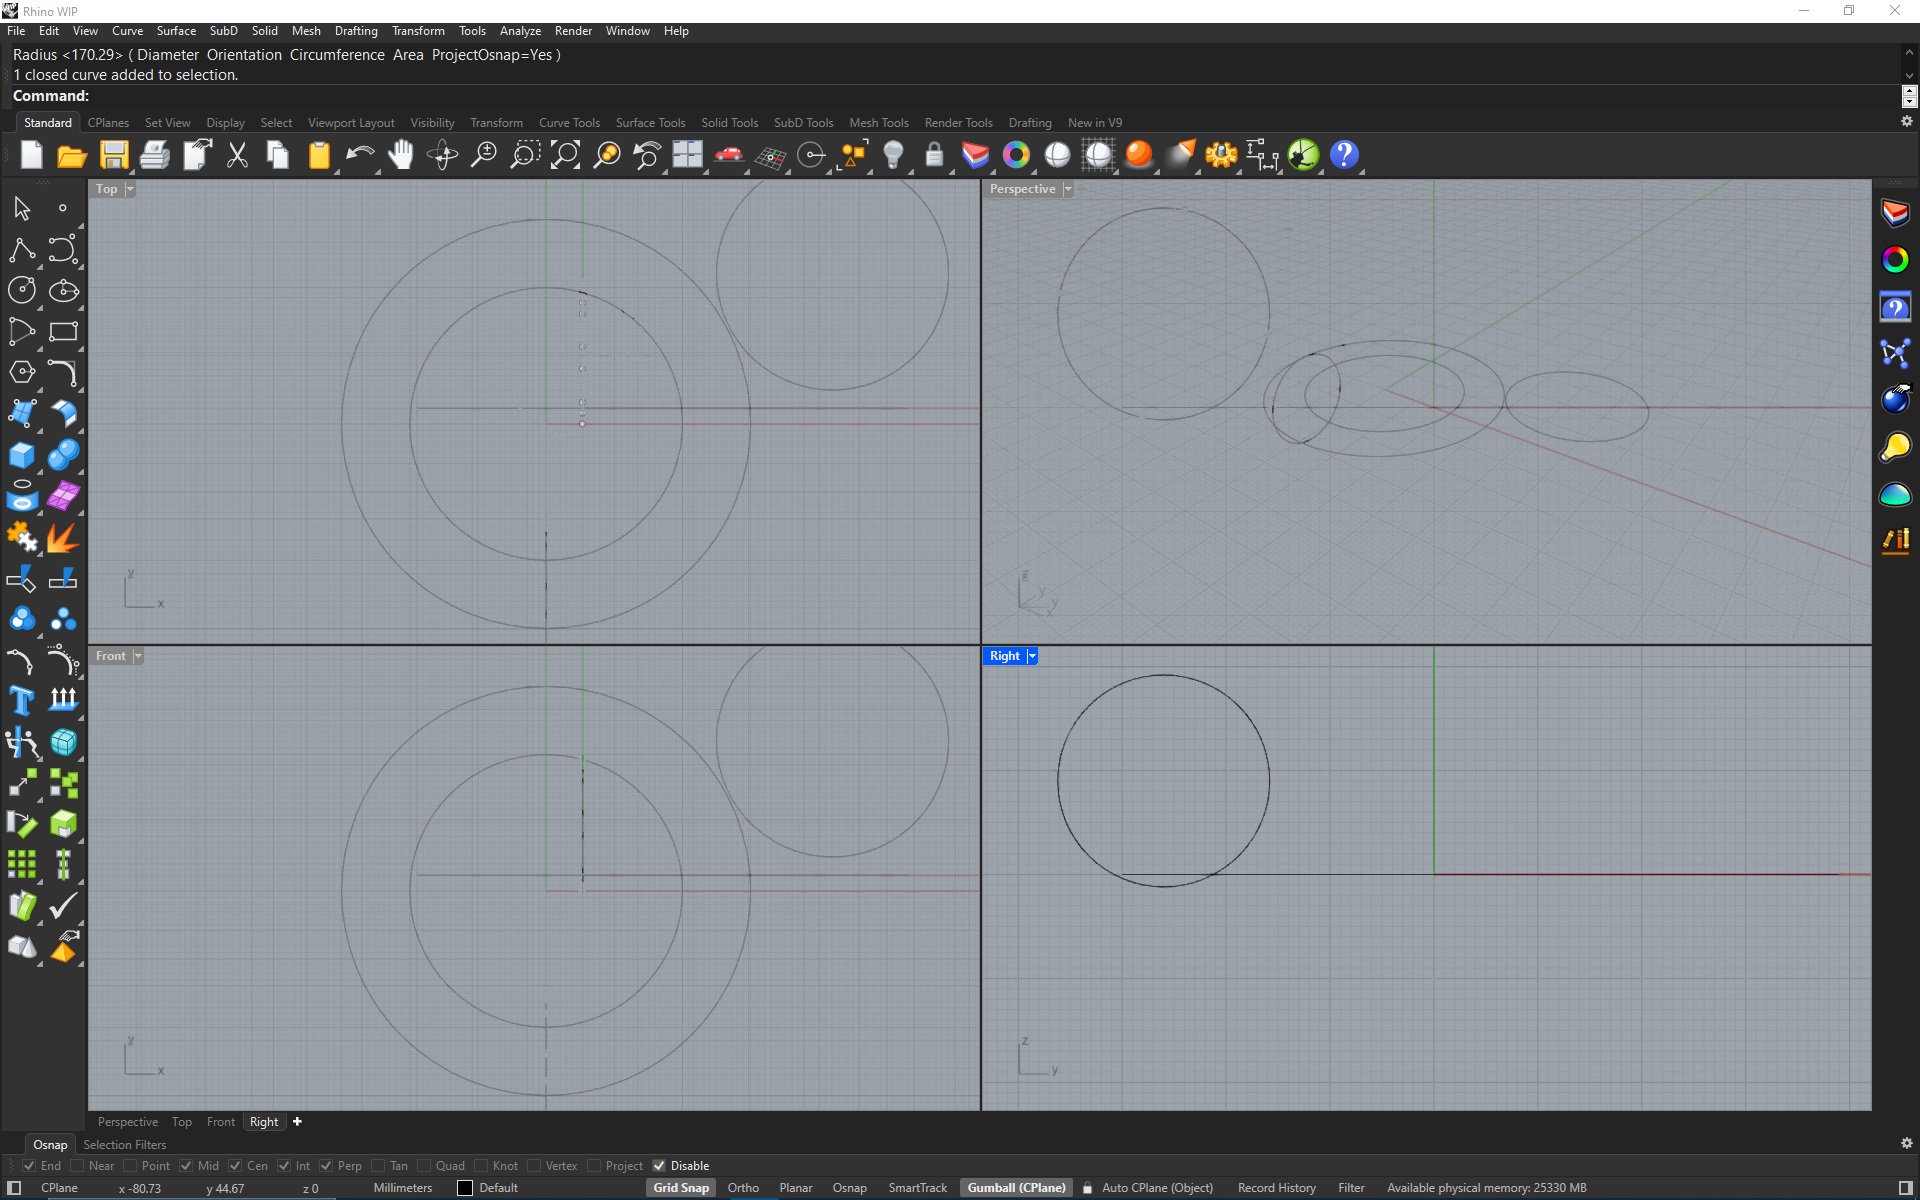This screenshot has width=1920, height=1200.
Task: Open the Transform menu
Action: click(418, 31)
